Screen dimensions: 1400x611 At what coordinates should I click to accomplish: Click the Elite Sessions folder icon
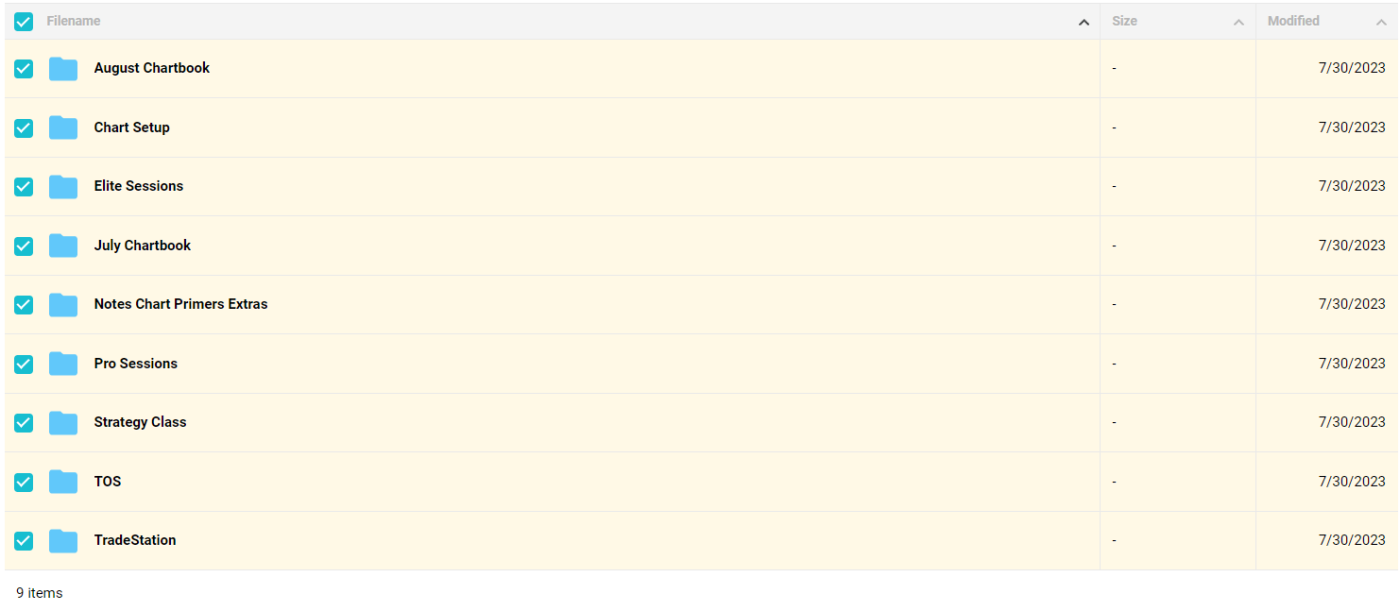[x=63, y=187]
